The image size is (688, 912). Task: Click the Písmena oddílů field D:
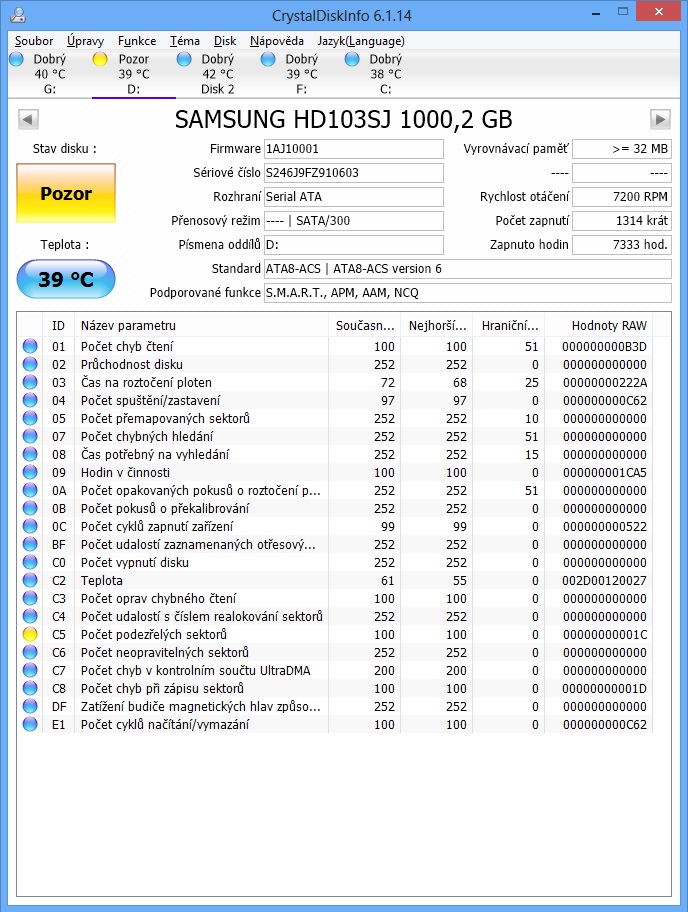pos(354,244)
